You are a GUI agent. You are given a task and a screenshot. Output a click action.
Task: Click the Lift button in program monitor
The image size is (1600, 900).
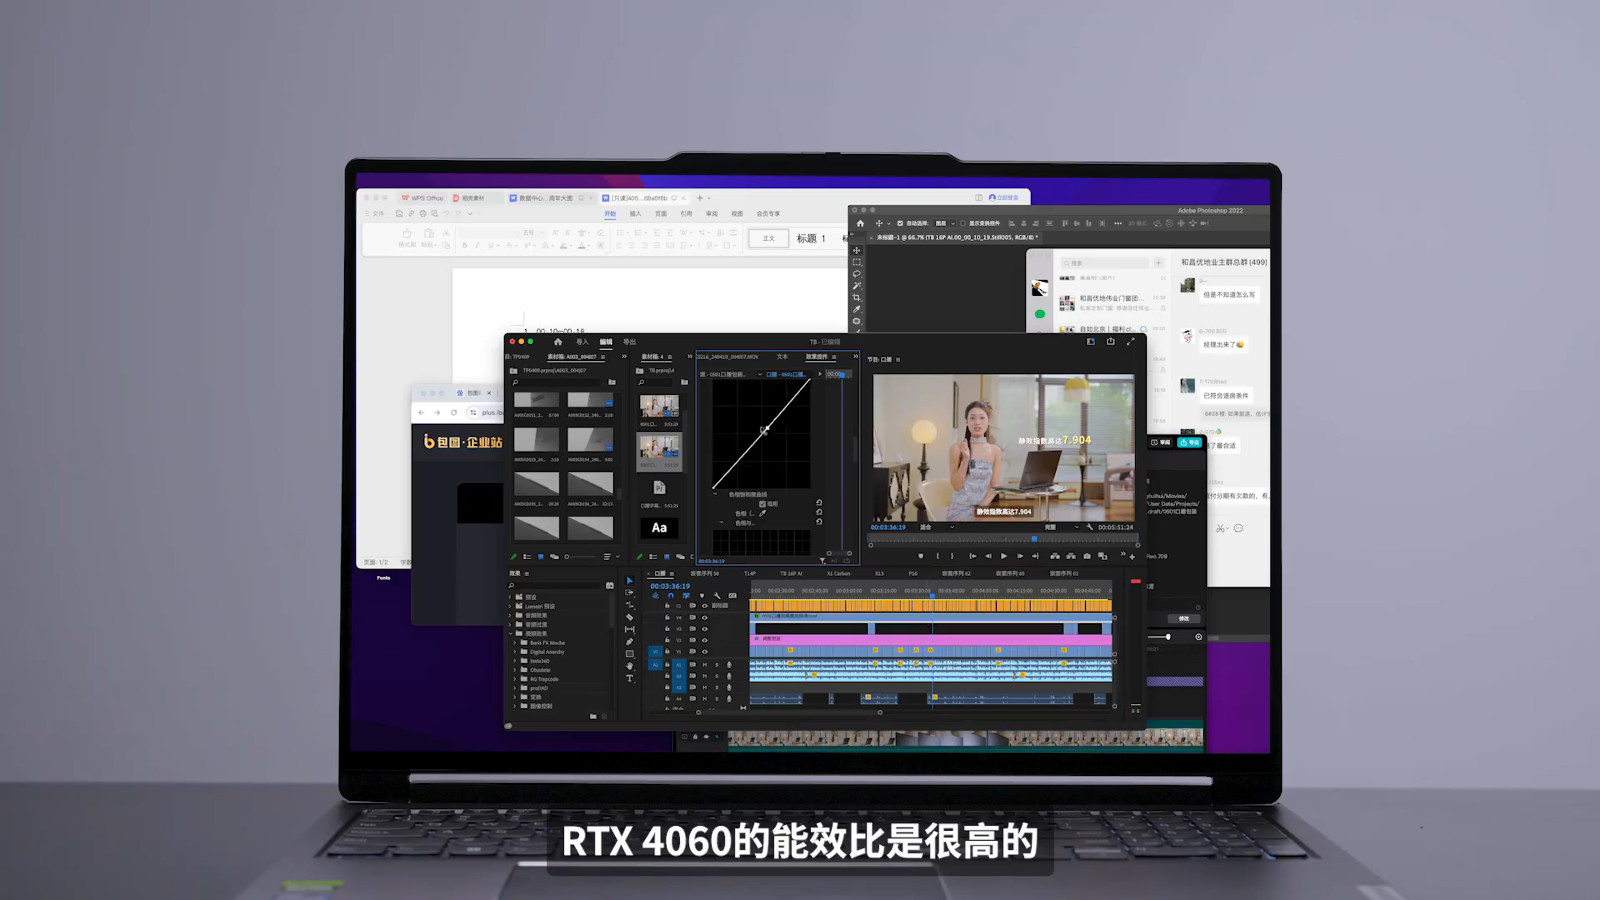click(x=1054, y=556)
